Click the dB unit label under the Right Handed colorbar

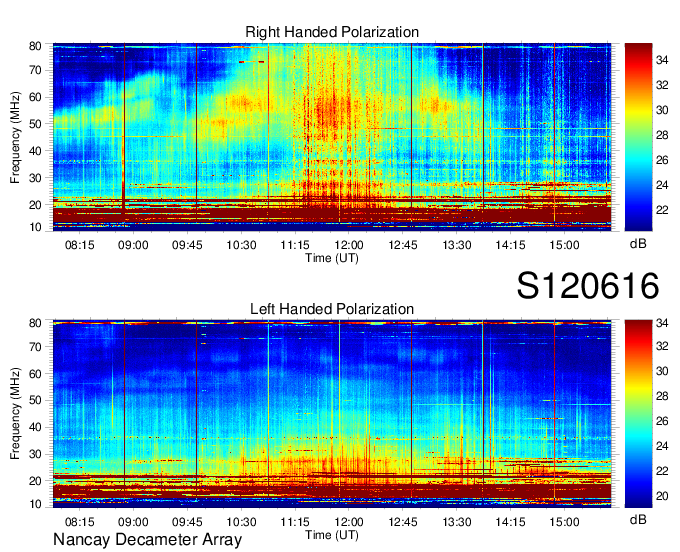coord(638,244)
